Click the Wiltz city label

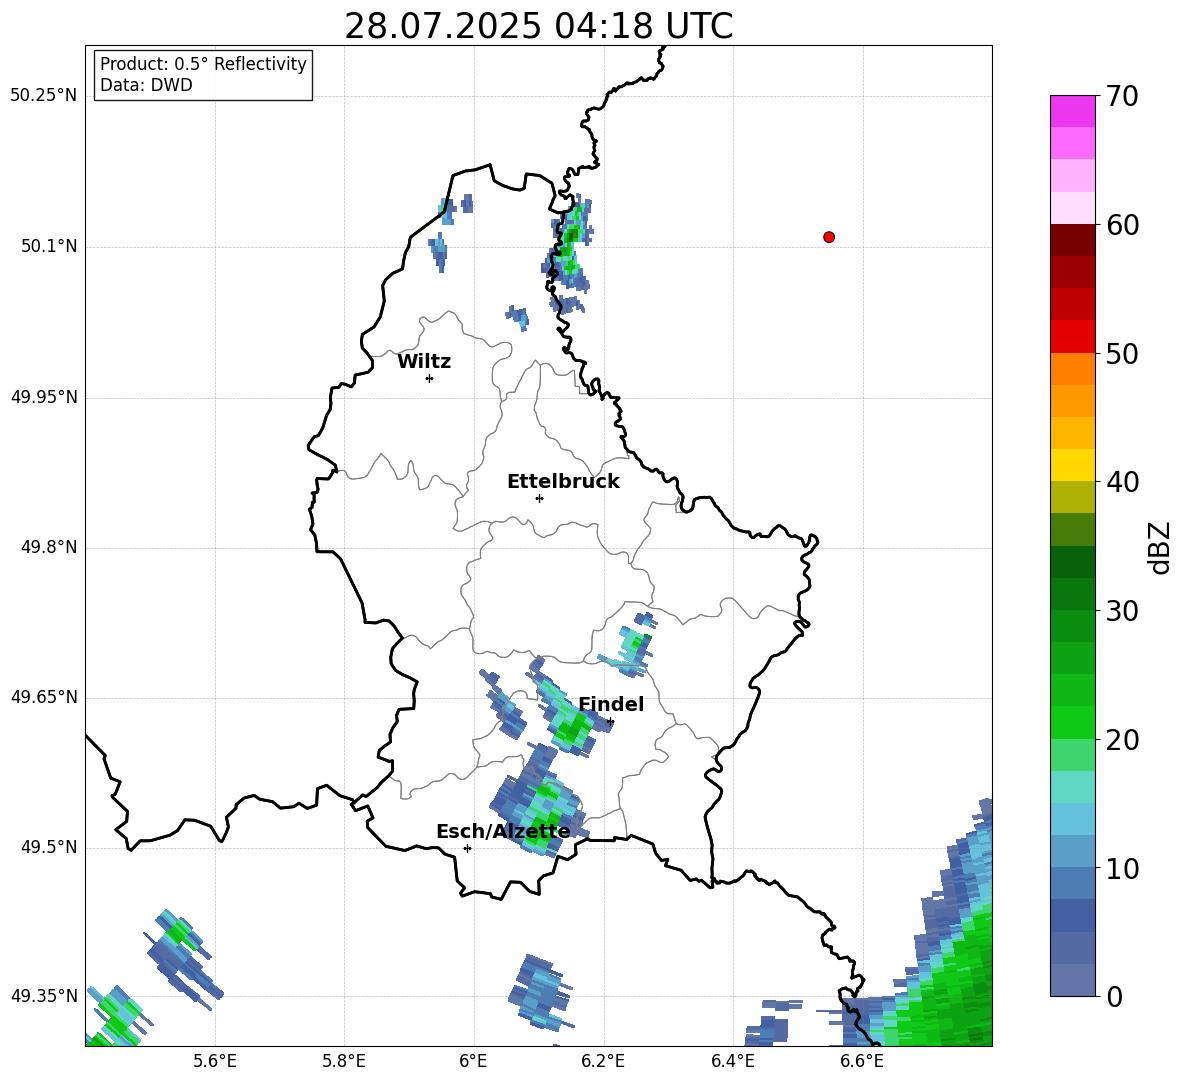(424, 362)
